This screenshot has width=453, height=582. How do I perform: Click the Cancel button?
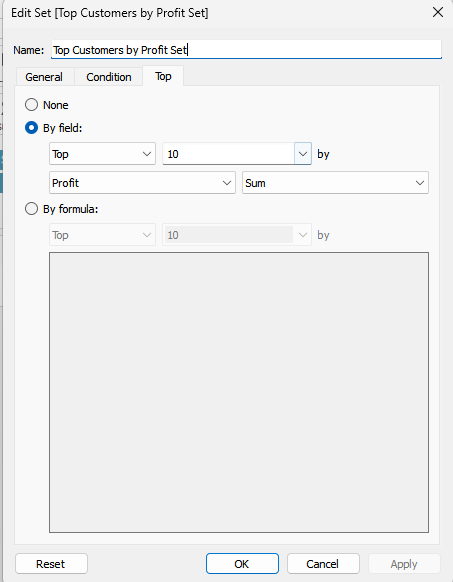pyautogui.click(x=323, y=564)
